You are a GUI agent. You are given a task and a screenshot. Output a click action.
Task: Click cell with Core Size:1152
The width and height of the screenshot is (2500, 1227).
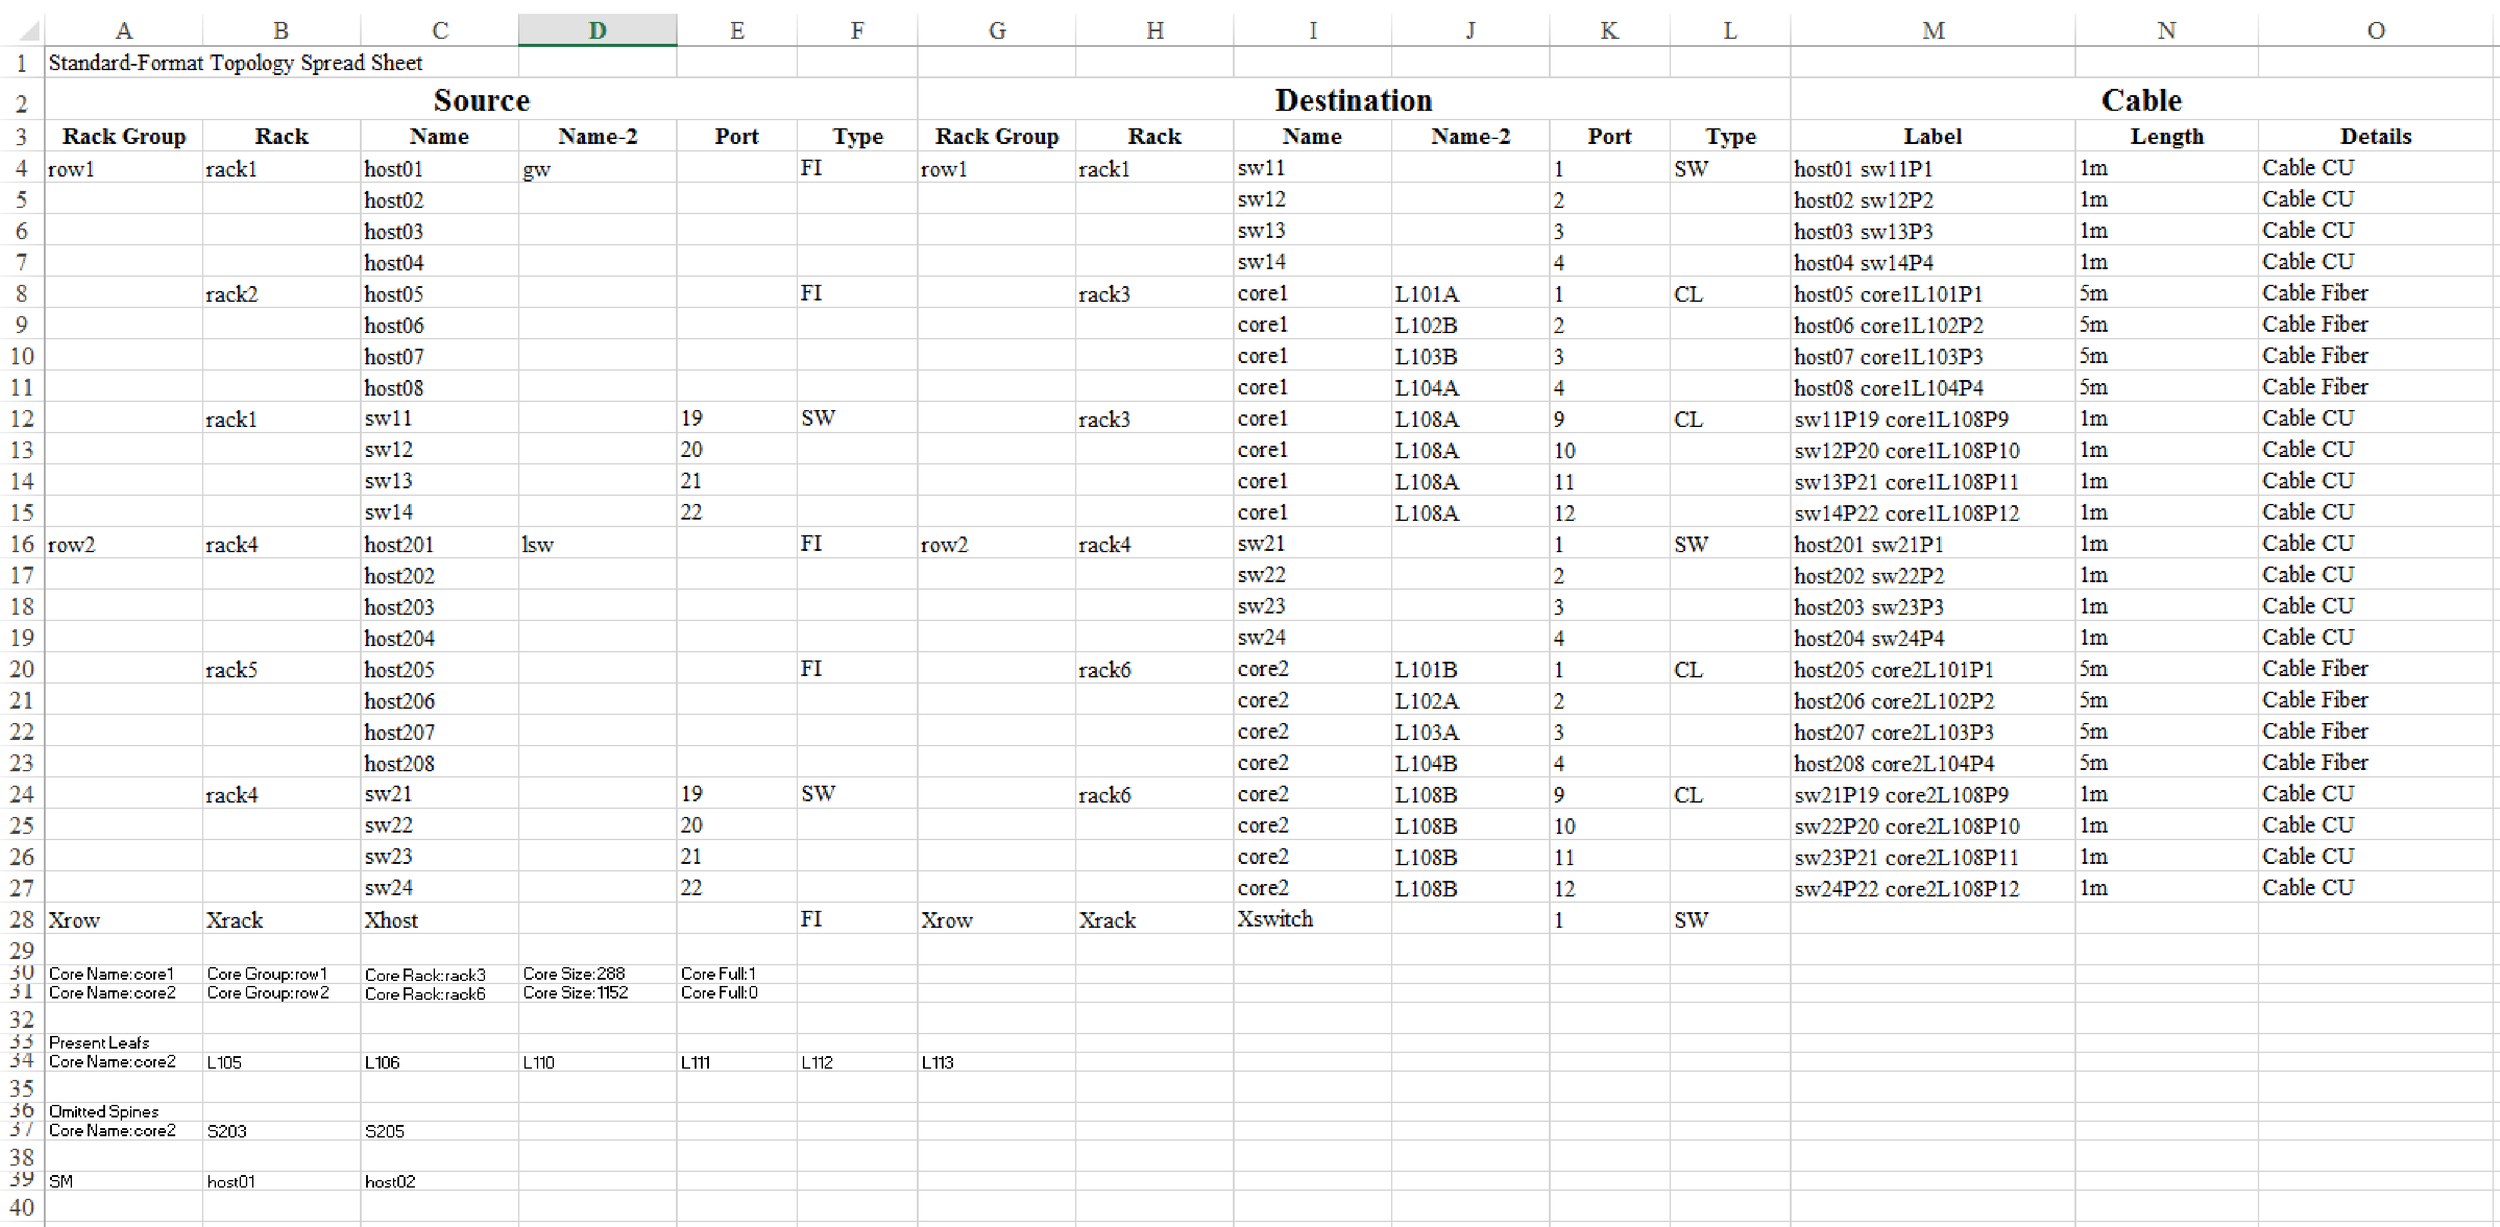pyautogui.click(x=575, y=993)
